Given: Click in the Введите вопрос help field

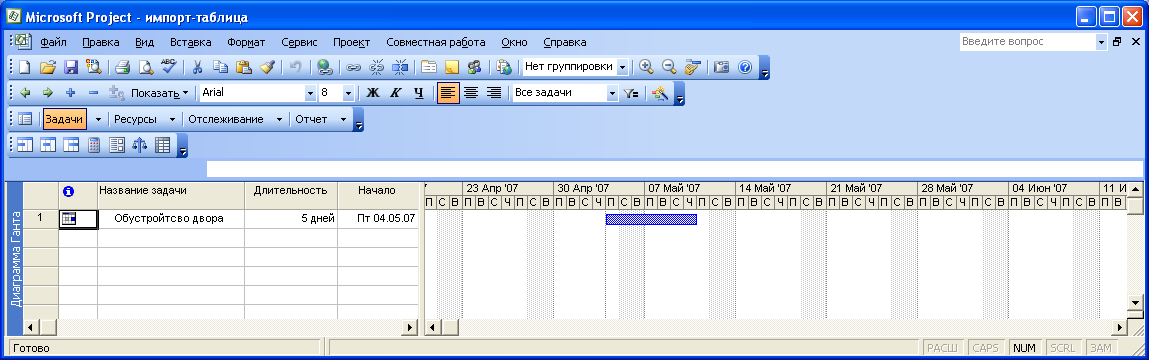Looking at the screenshot, I should tap(1027, 42).
